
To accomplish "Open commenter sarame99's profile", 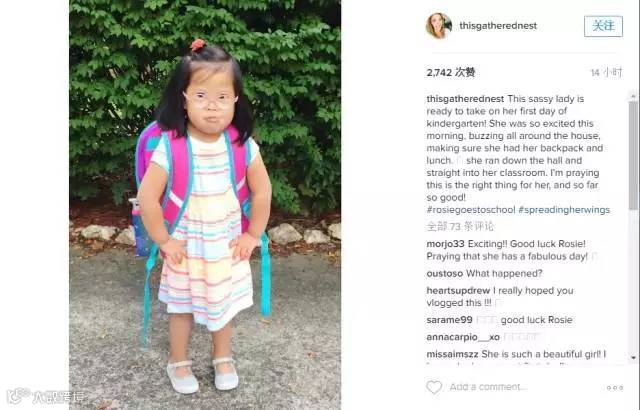I will pyautogui.click(x=449, y=320).
